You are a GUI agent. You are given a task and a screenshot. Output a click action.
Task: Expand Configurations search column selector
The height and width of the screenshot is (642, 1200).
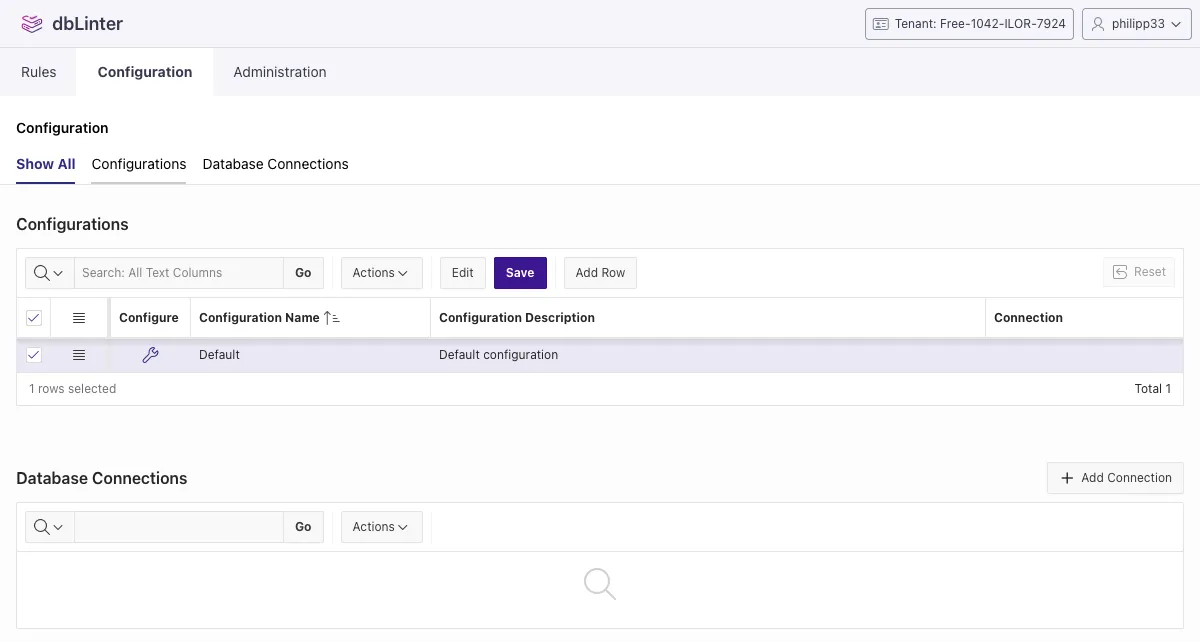pyautogui.click(x=49, y=273)
